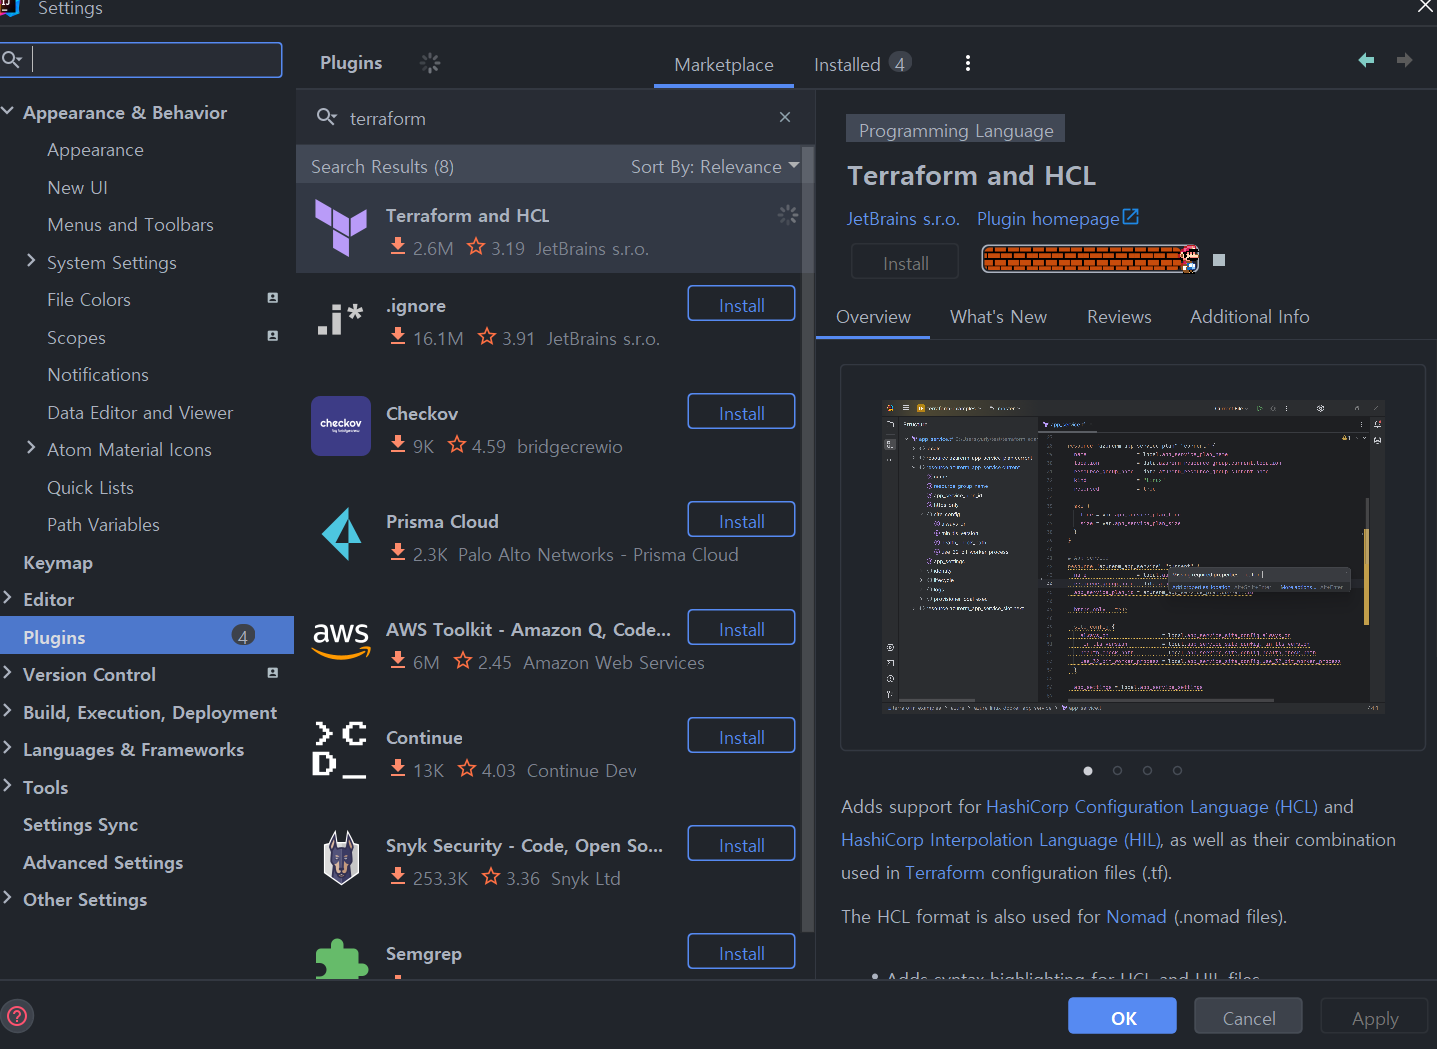Clear the terraform search with X icon
The width and height of the screenshot is (1437, 1049).
(x=785, y=117)
